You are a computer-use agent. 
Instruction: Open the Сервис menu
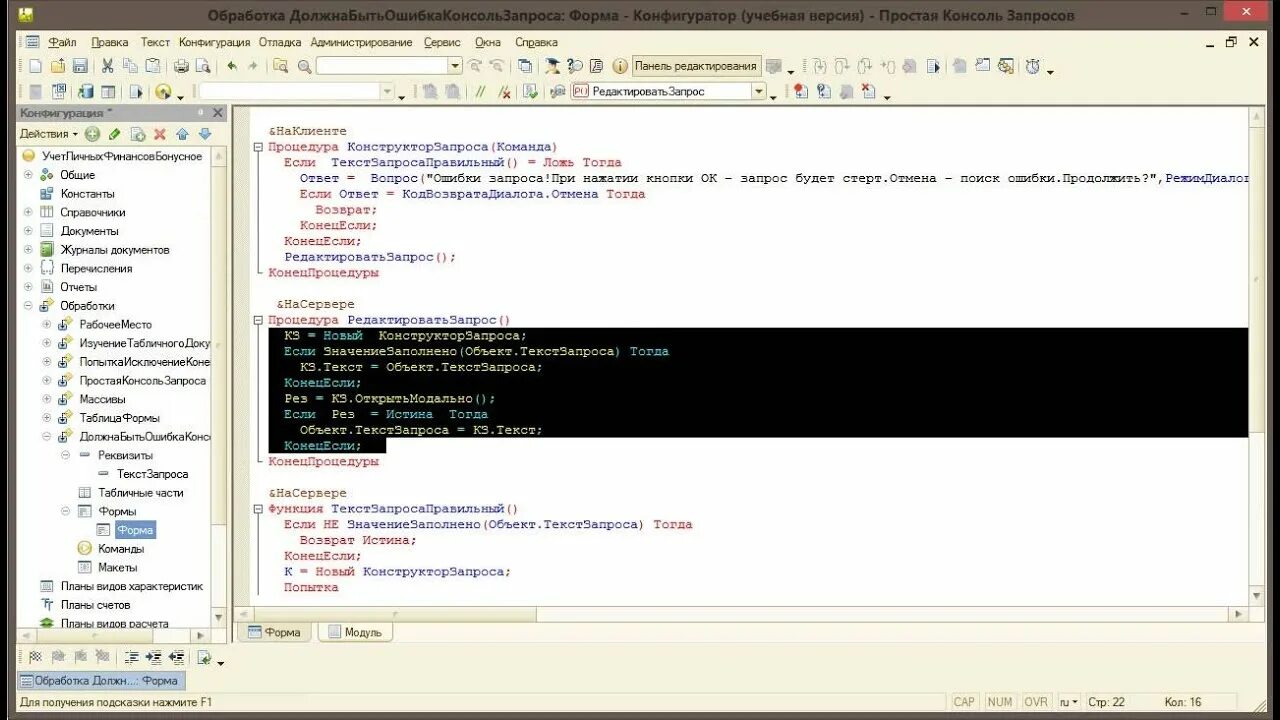pos(442,42)
